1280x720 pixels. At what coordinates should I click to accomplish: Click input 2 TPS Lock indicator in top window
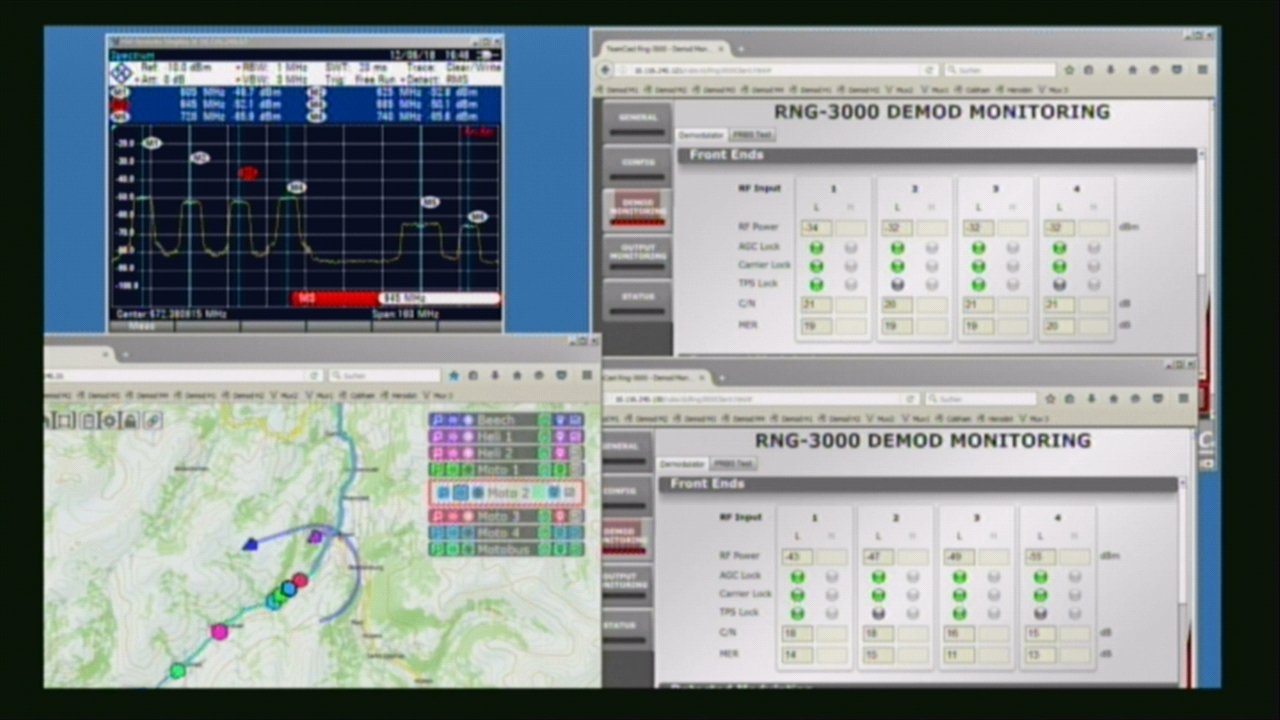click(x=897, y=284)
